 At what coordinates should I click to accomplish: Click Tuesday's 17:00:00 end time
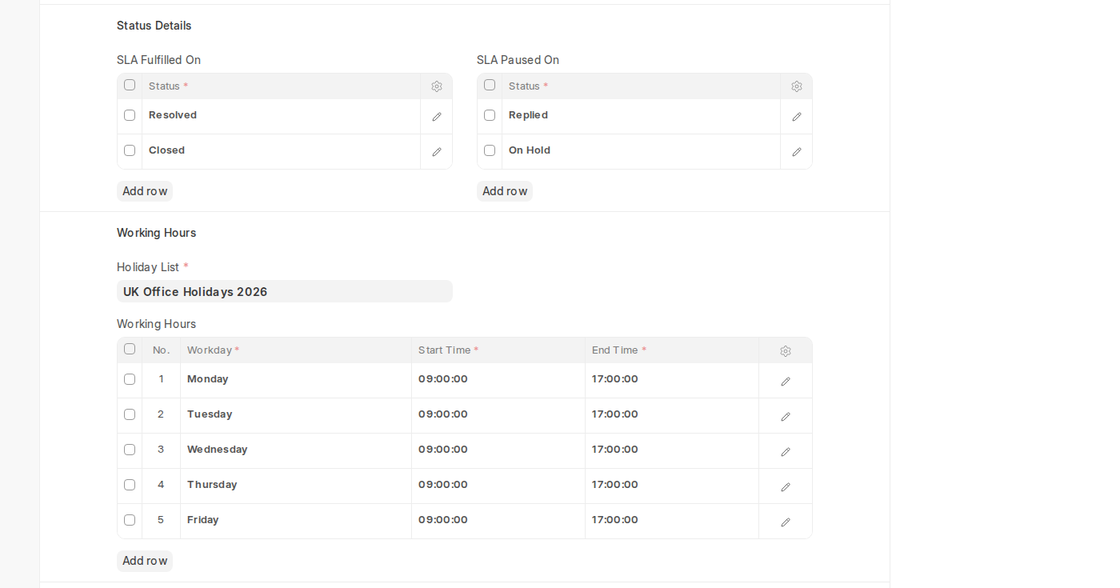coord(671,414)
